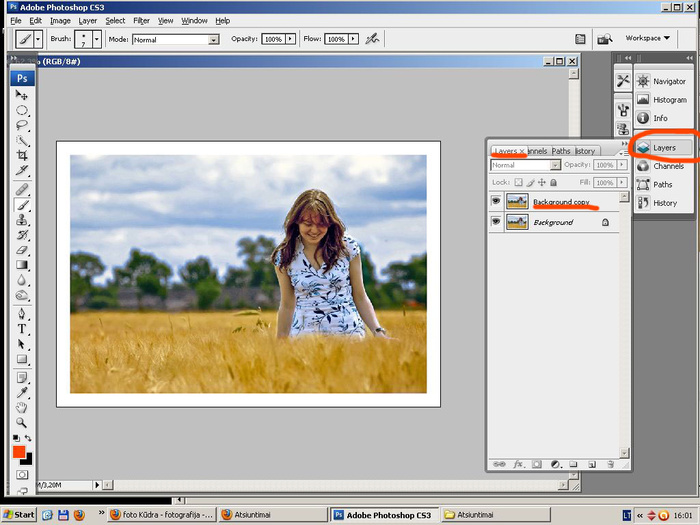This screenshot has width=700, height=525.
Task: Click the Windows Start button
Action: point(19,514)
